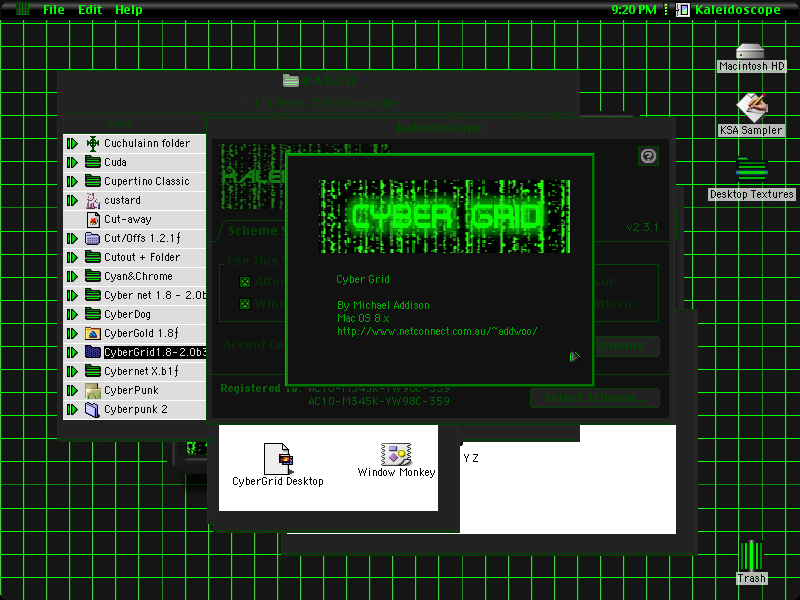Click the Kaleidoscope help question mark icon
The height and width of the screenshot is (600, 800).
click(x=648, y=156)
